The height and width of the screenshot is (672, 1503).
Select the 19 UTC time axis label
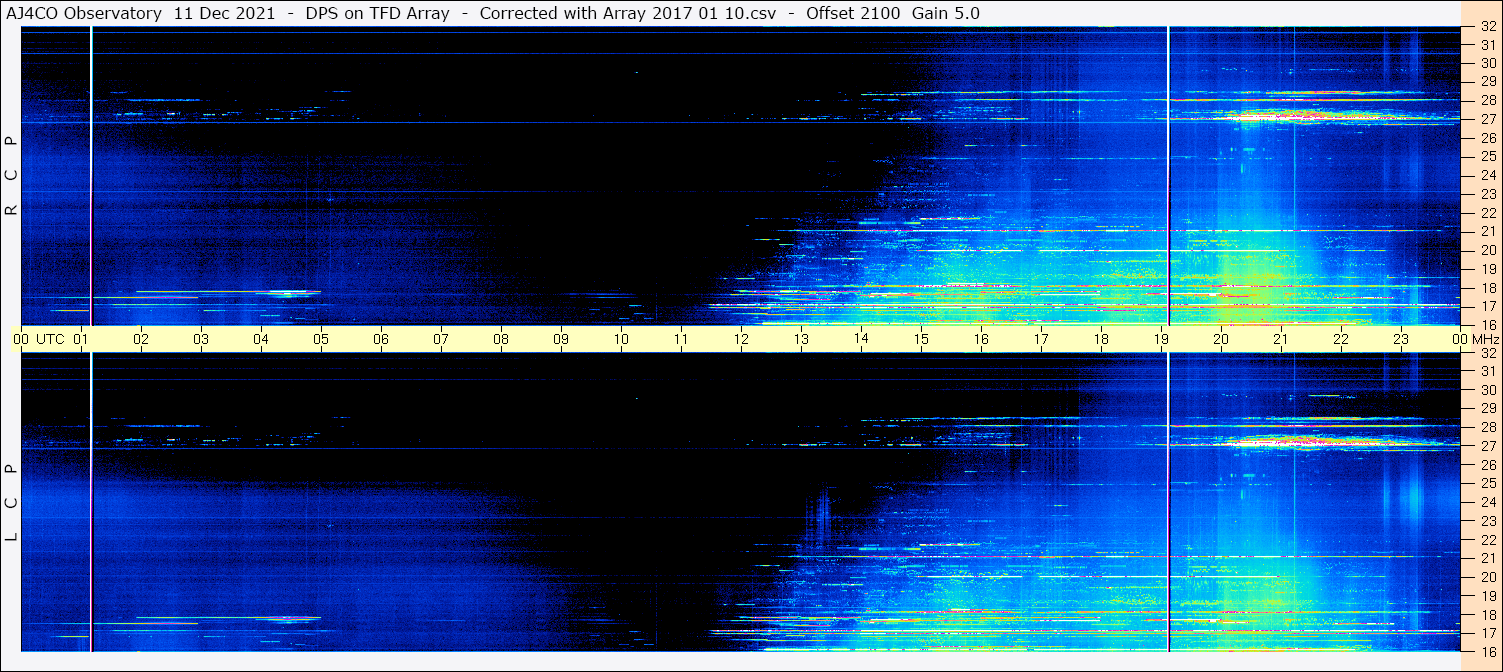coord(1161,339)
